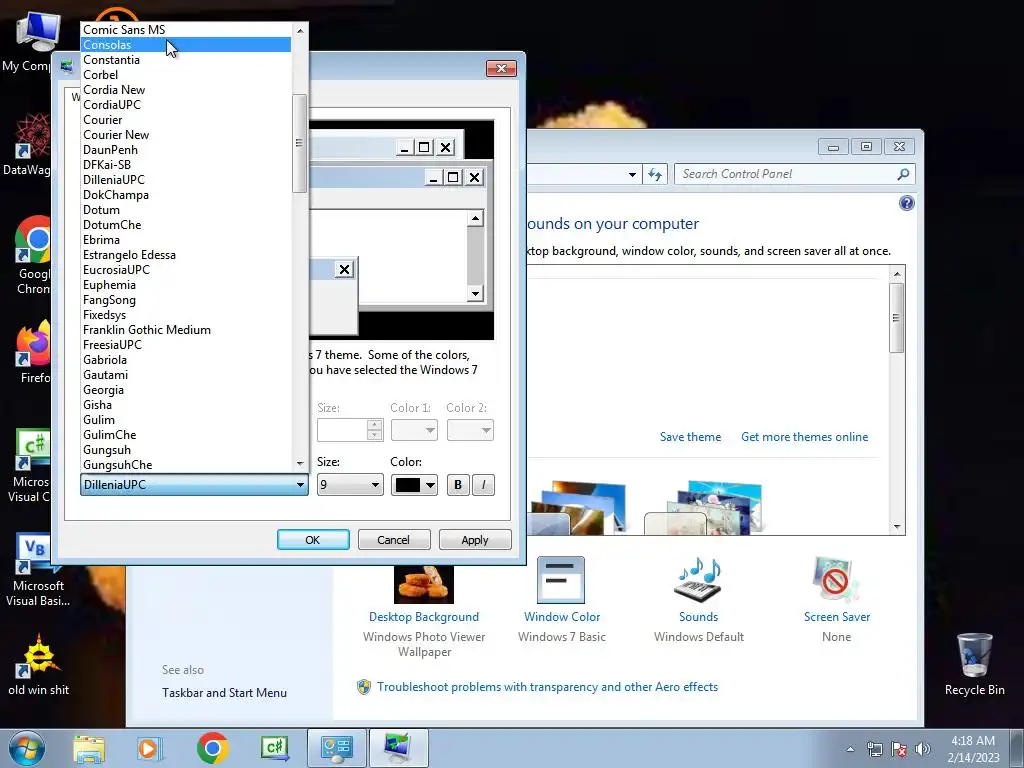Choose DaunPenh from font list
The image size is (1024, 768).
point(185,150)
